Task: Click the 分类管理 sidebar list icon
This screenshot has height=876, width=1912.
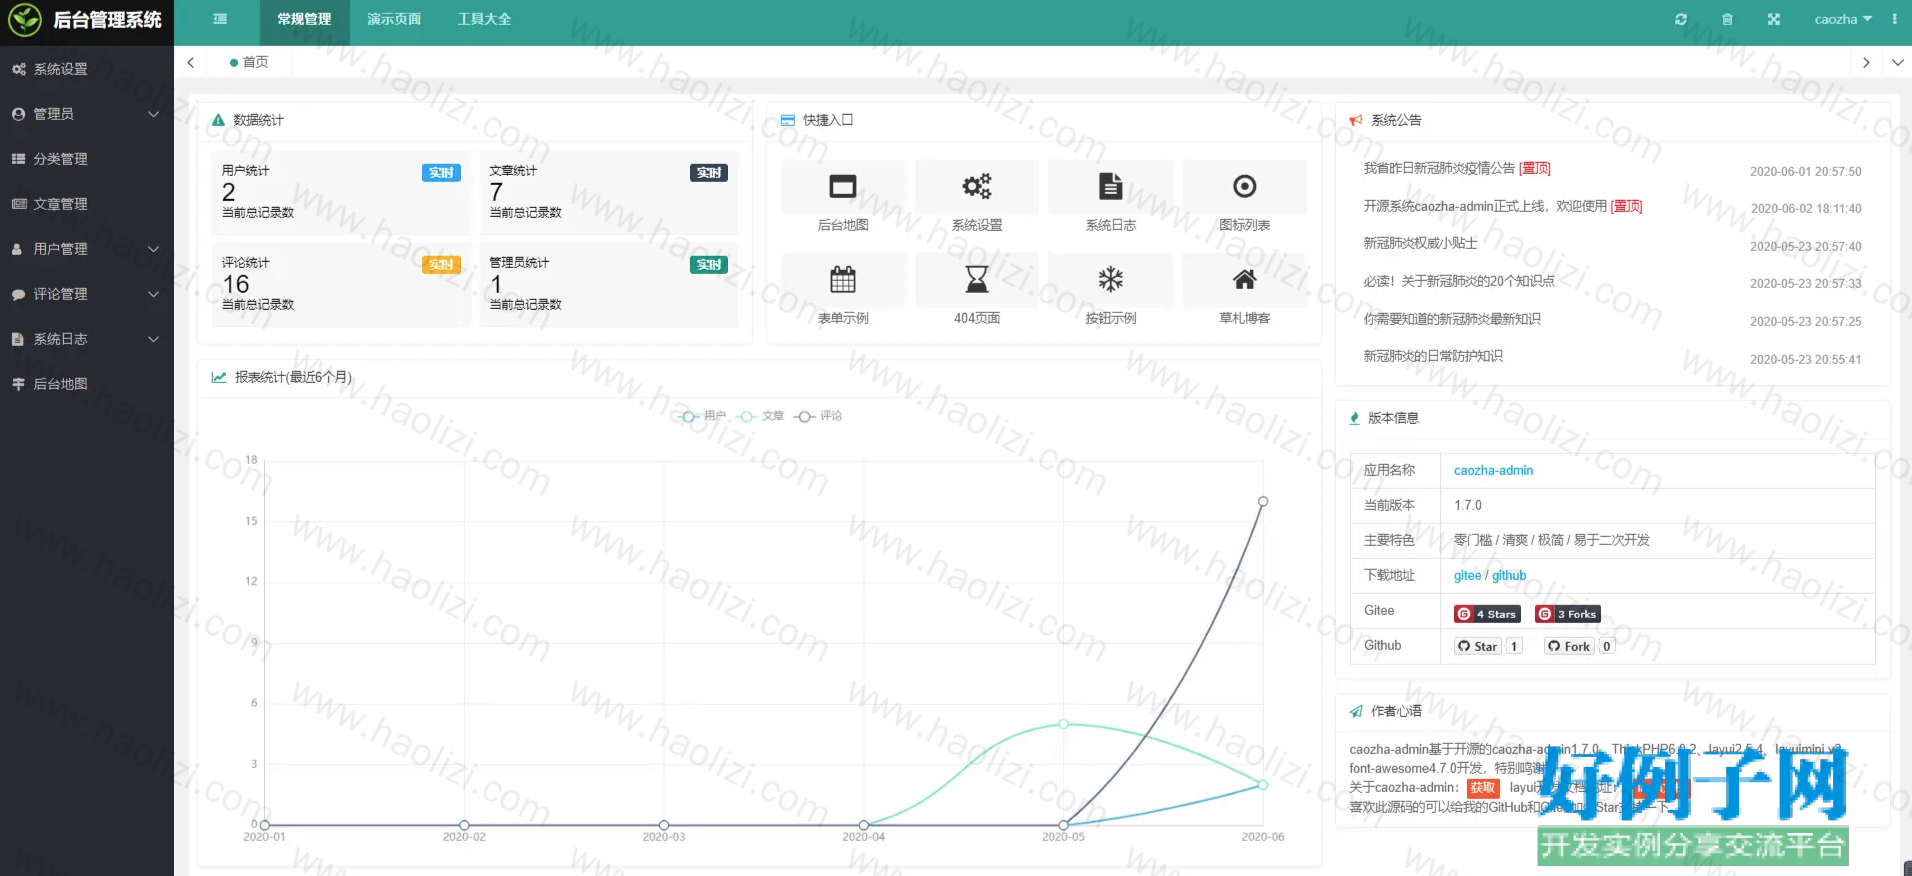Action: 18,159
